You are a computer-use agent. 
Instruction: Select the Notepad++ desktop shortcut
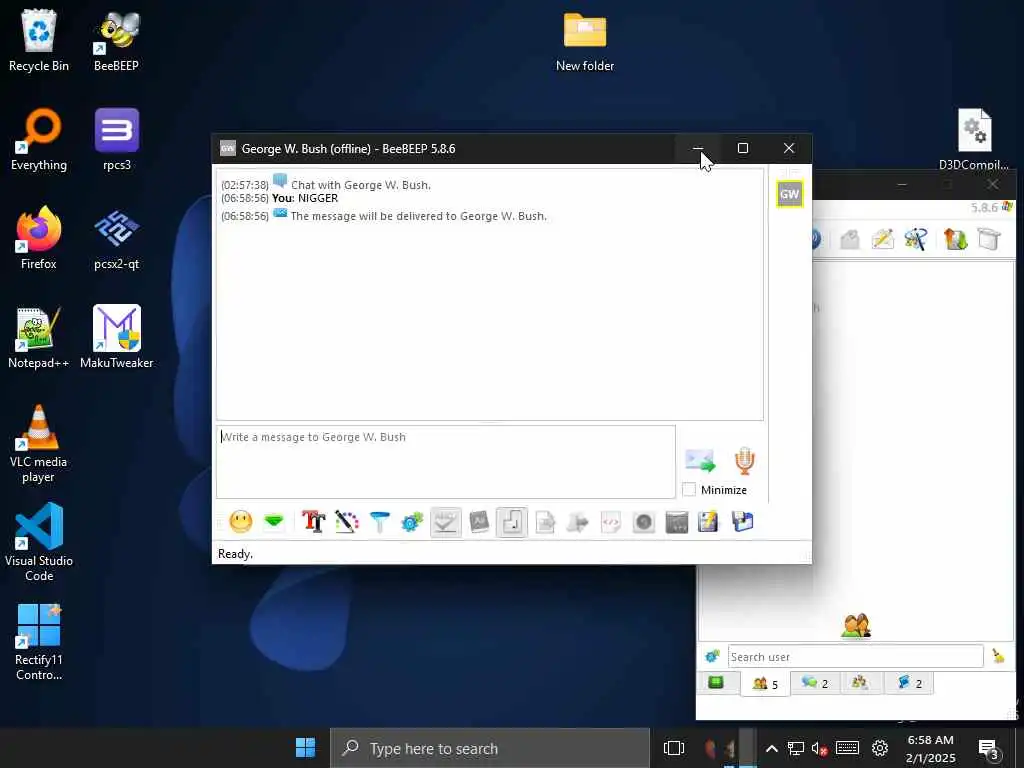click(x=39, y=338)
